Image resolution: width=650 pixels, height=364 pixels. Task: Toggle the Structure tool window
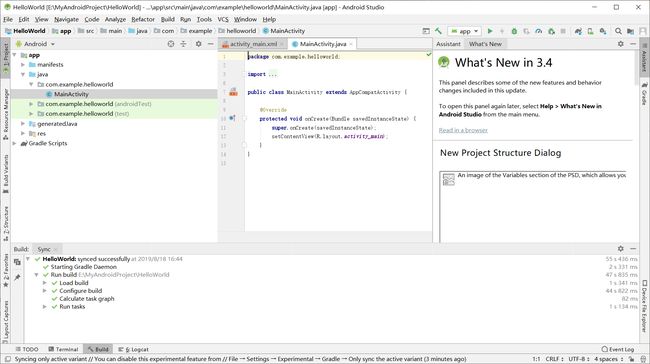(x=5, y=223)
